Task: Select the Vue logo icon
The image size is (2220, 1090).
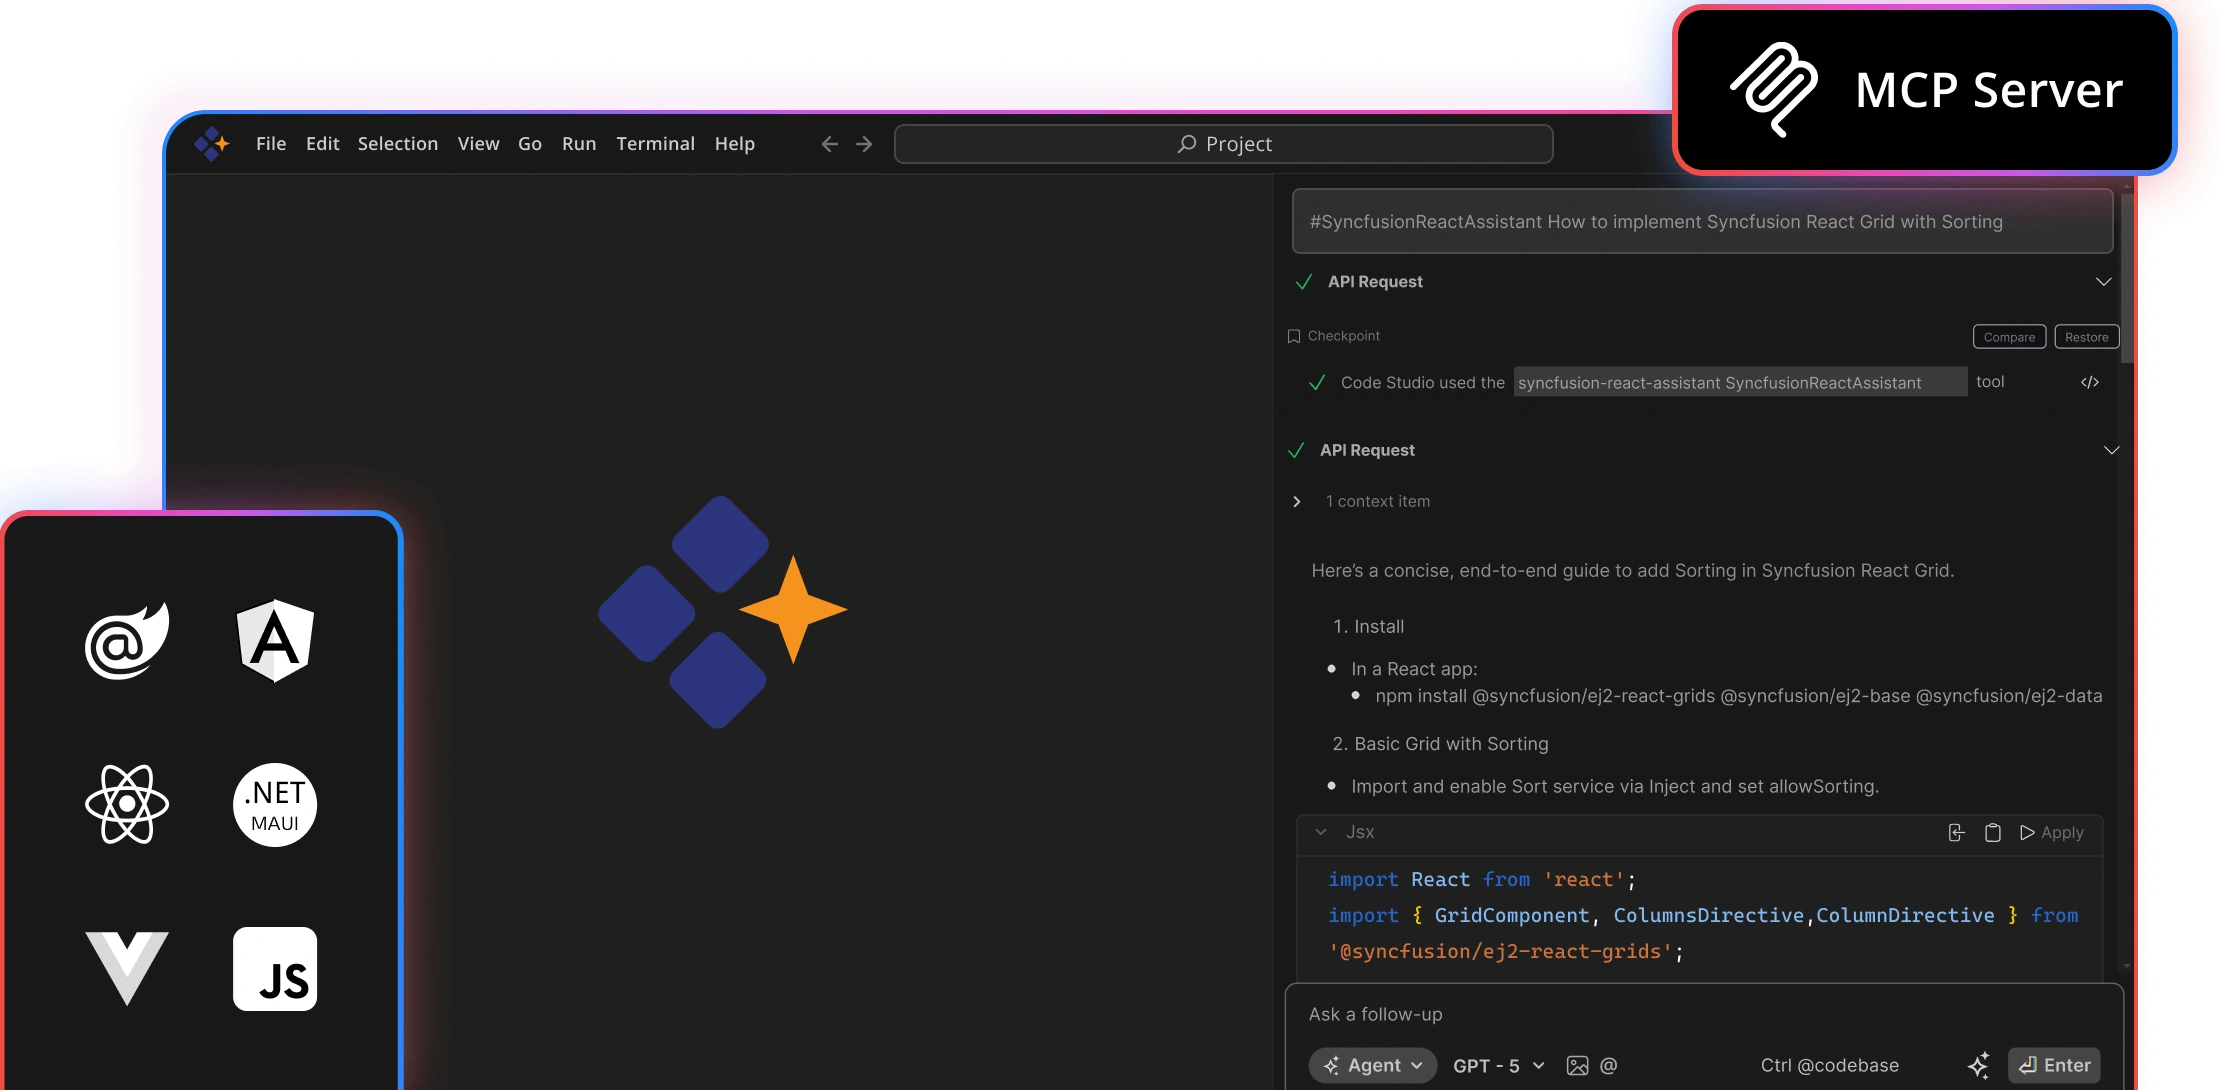Action: 127,967
